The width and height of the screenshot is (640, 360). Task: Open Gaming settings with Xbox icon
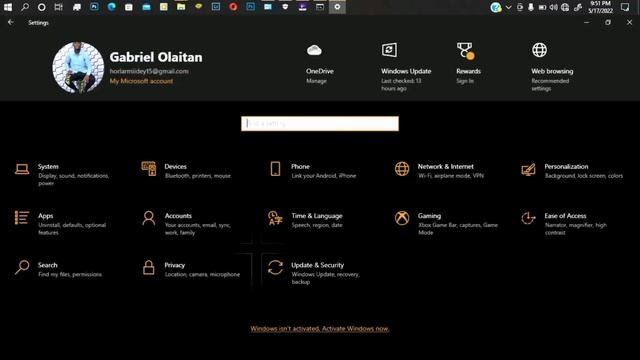pyautogui.click(x=447, y=223)
